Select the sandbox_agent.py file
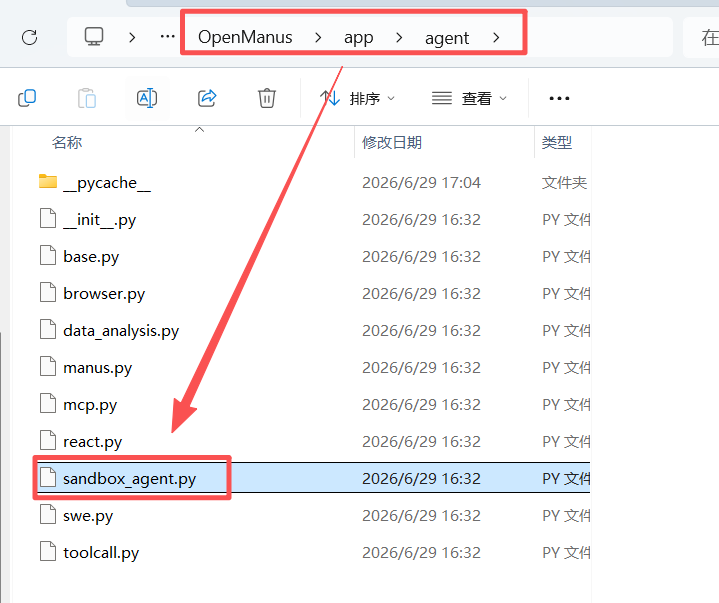719x603 pixels. pos(129,479)
